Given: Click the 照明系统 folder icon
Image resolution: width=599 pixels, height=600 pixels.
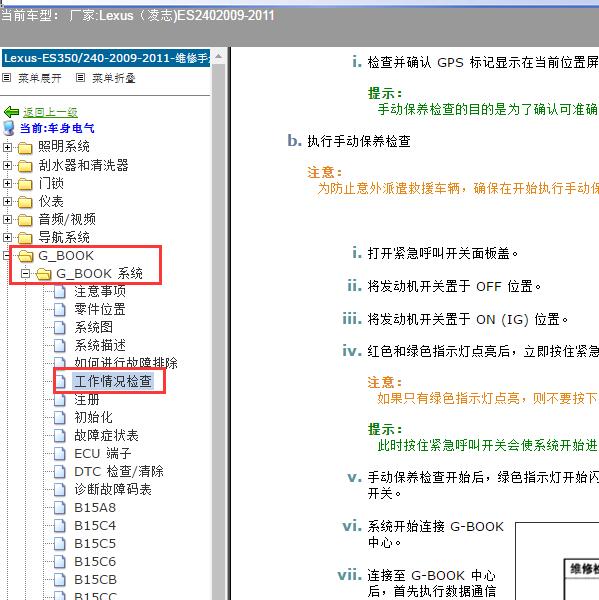Looking at the screenshot, I should click(25, 147).
